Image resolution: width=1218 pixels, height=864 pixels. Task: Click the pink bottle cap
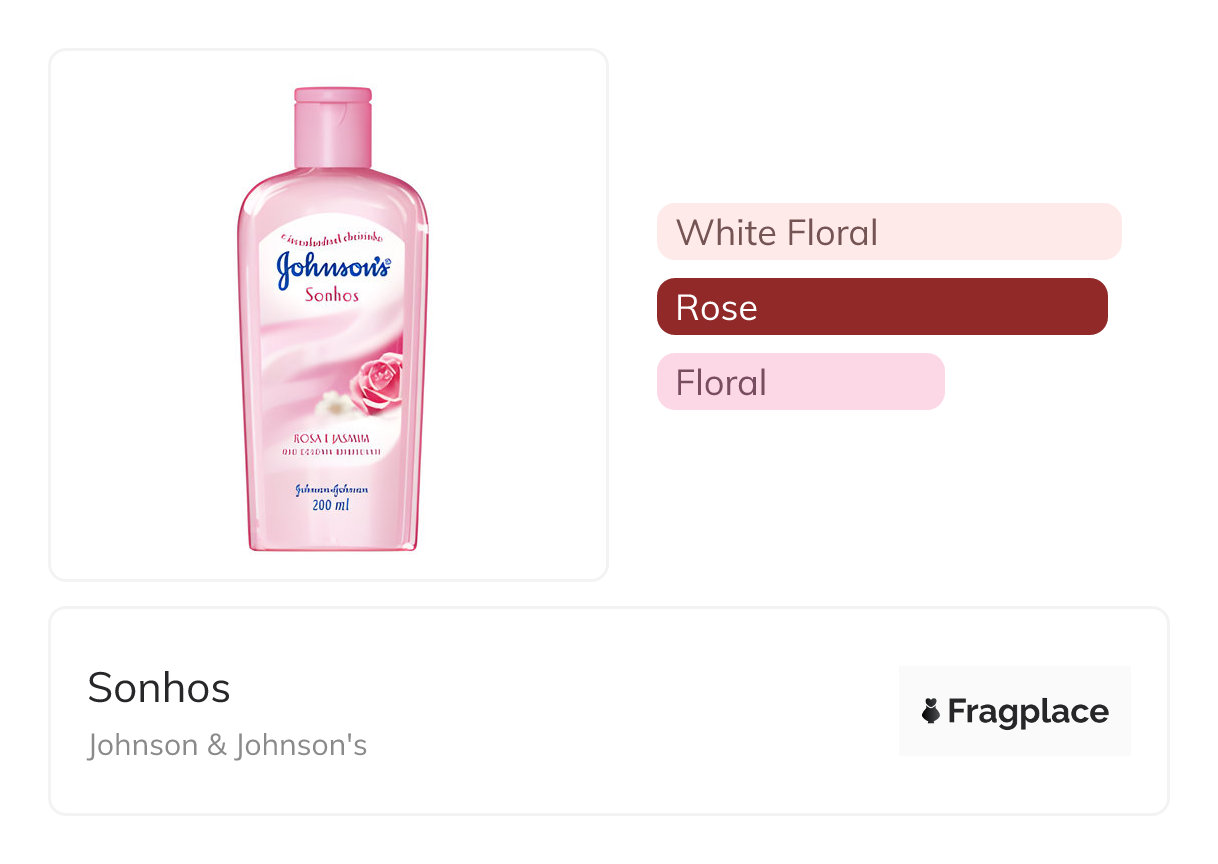point(333,126)
